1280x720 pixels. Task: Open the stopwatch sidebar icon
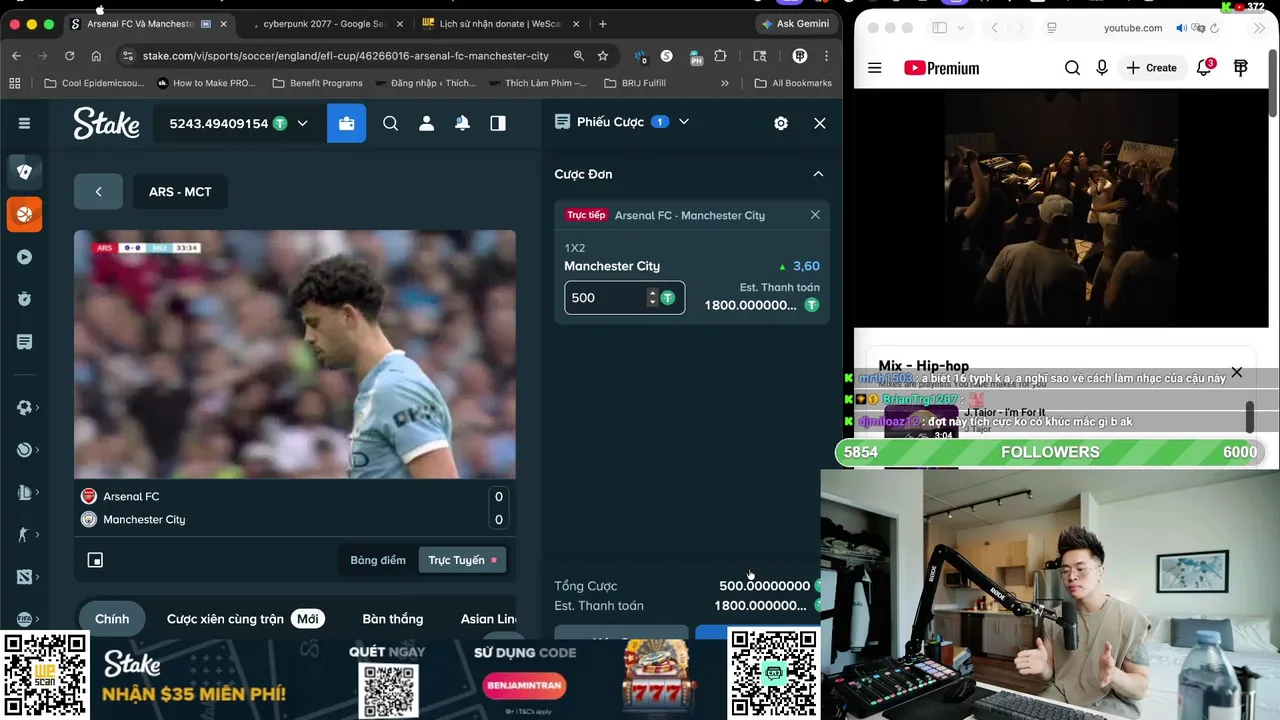click(24, 299)
